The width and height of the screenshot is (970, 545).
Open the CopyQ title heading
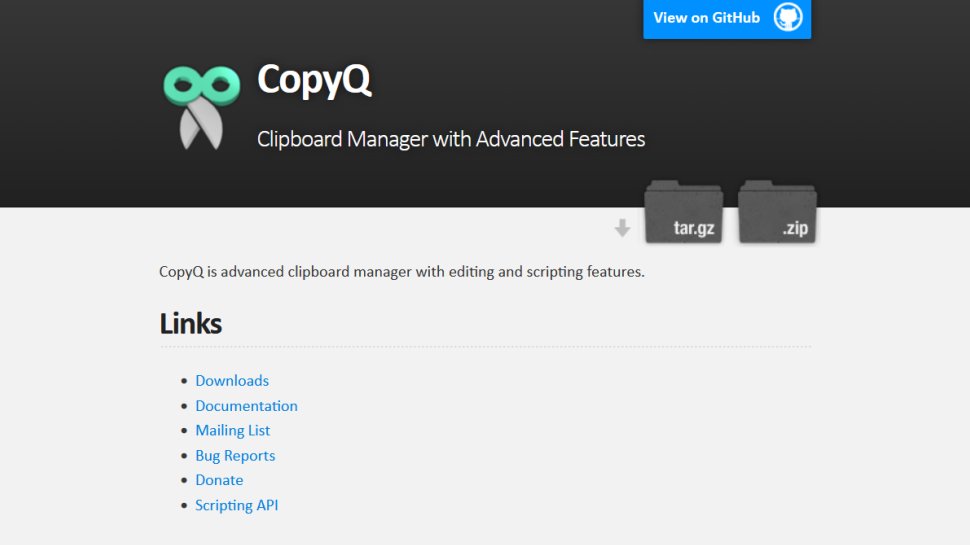pyautogui.click(x=314, y=80)
